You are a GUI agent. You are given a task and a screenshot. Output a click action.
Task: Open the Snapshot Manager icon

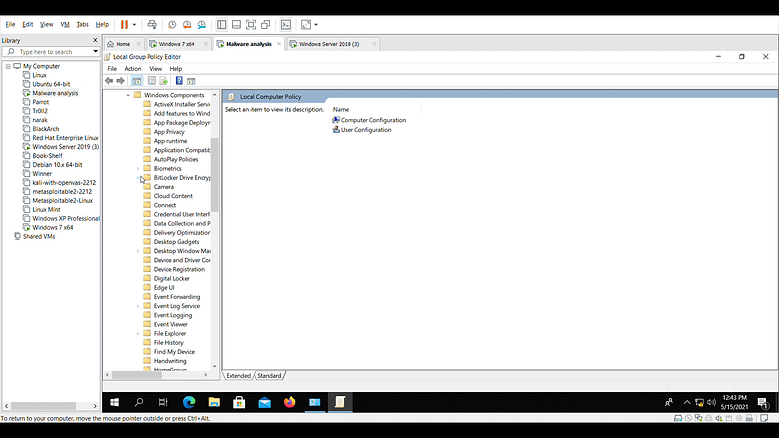(202, 24)
